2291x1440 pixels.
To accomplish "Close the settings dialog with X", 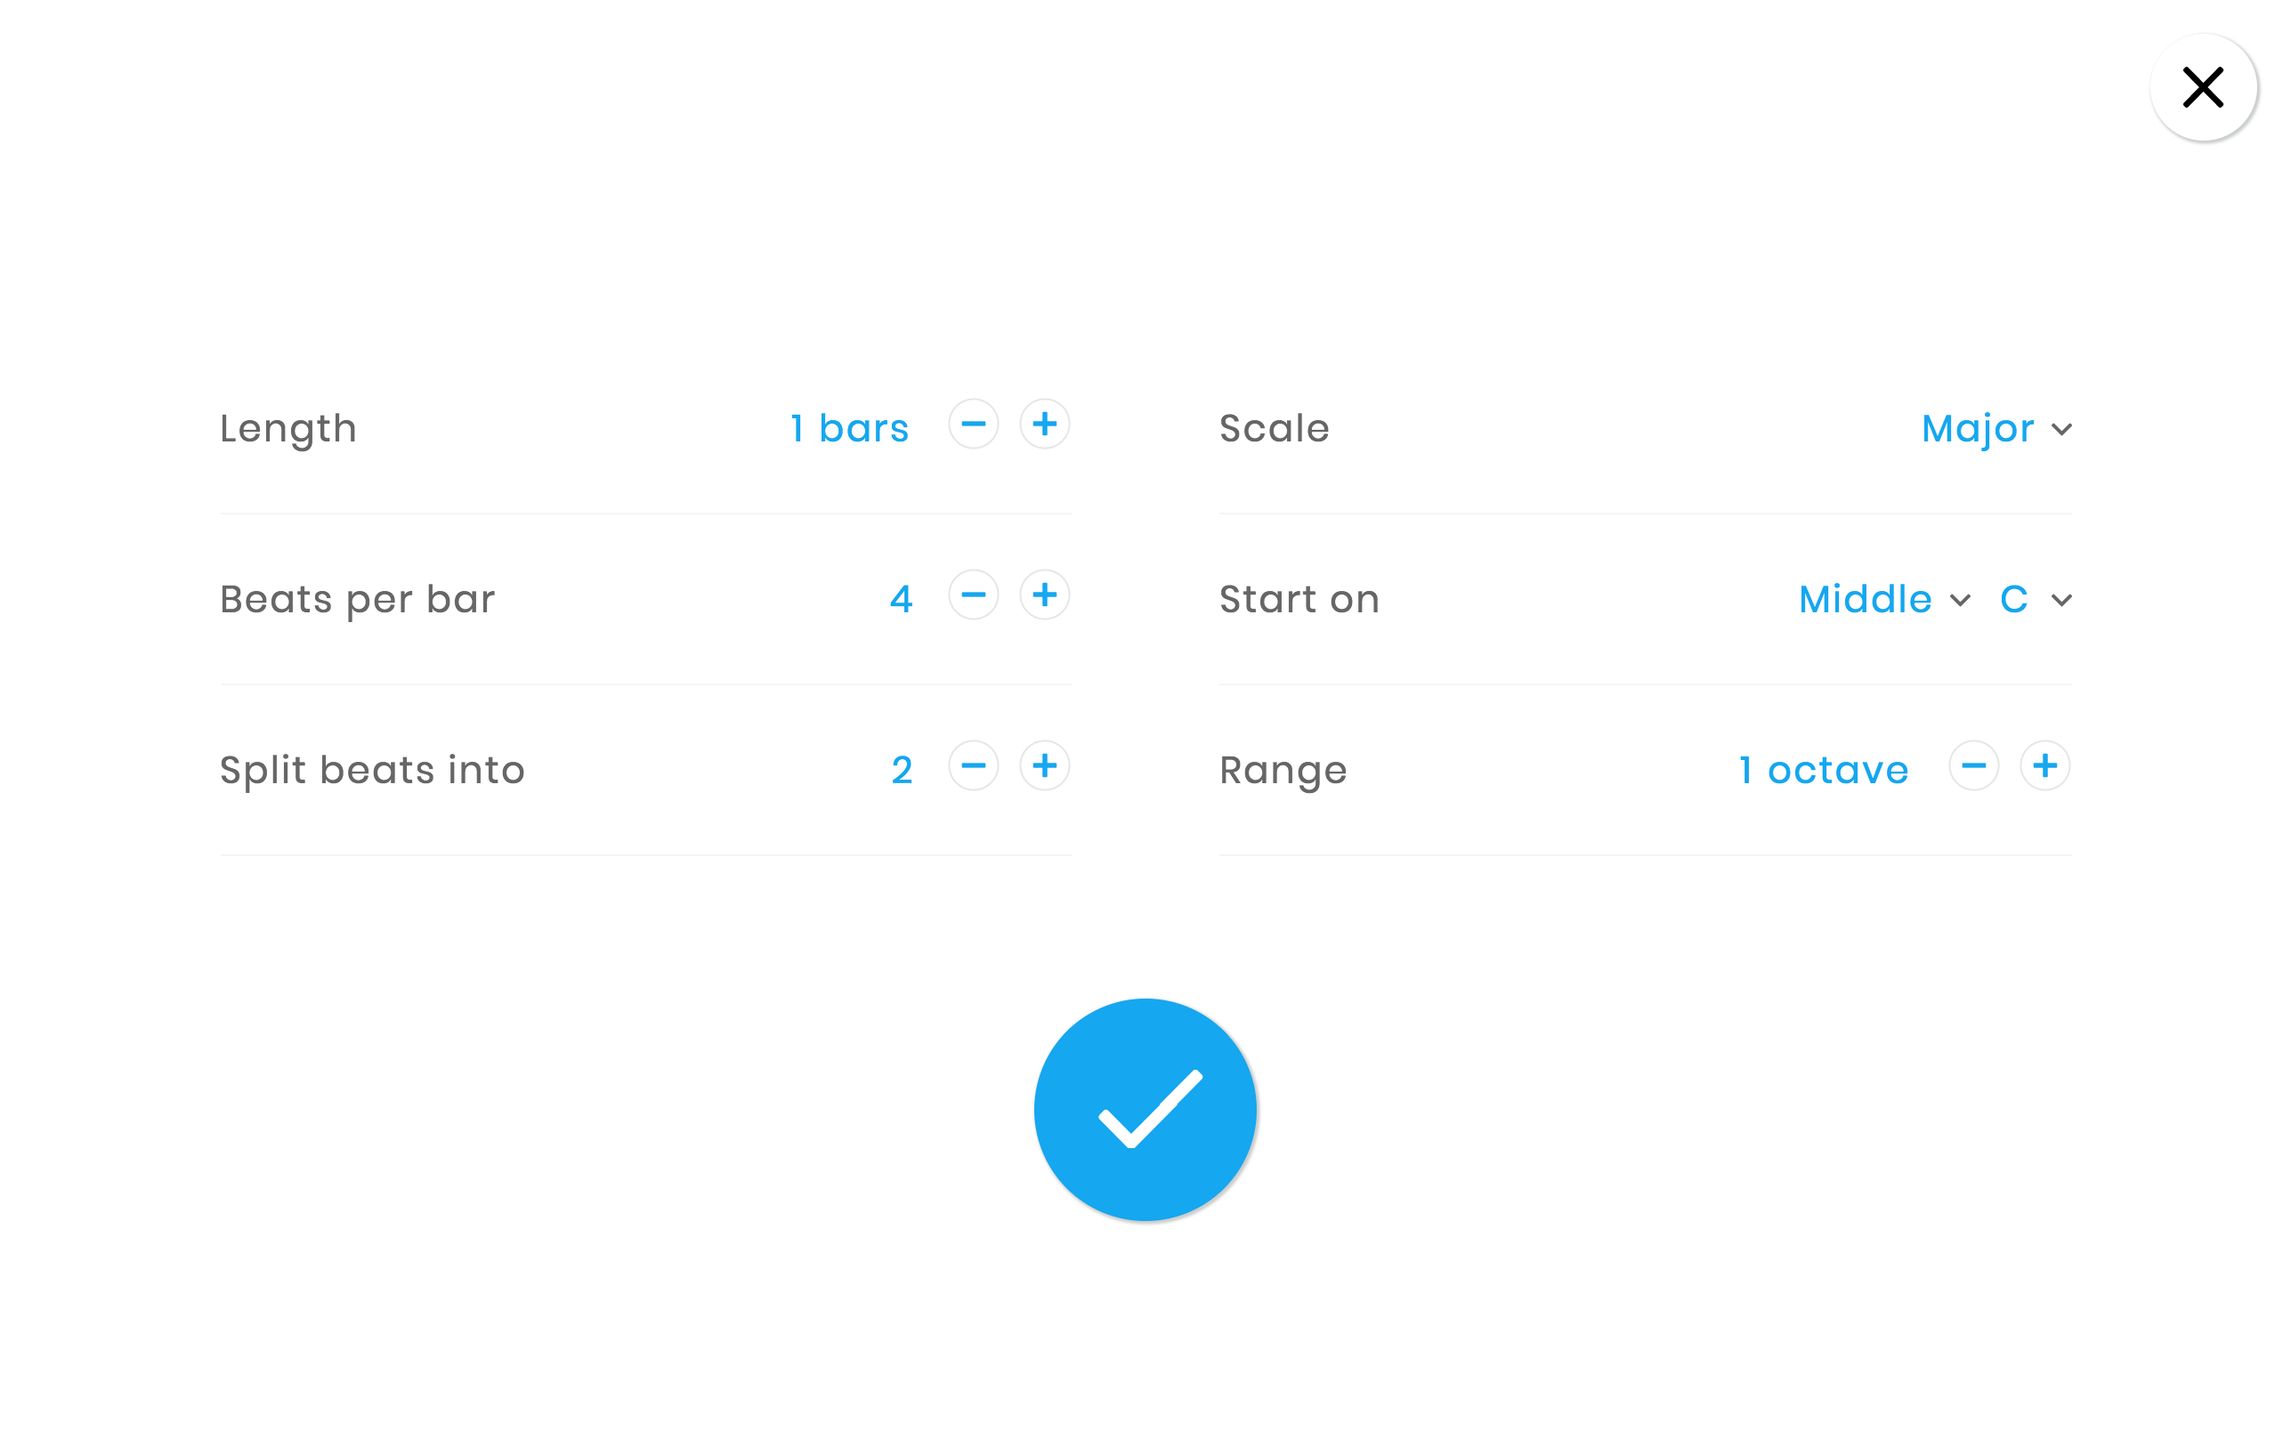I will tap(2203, 88).
